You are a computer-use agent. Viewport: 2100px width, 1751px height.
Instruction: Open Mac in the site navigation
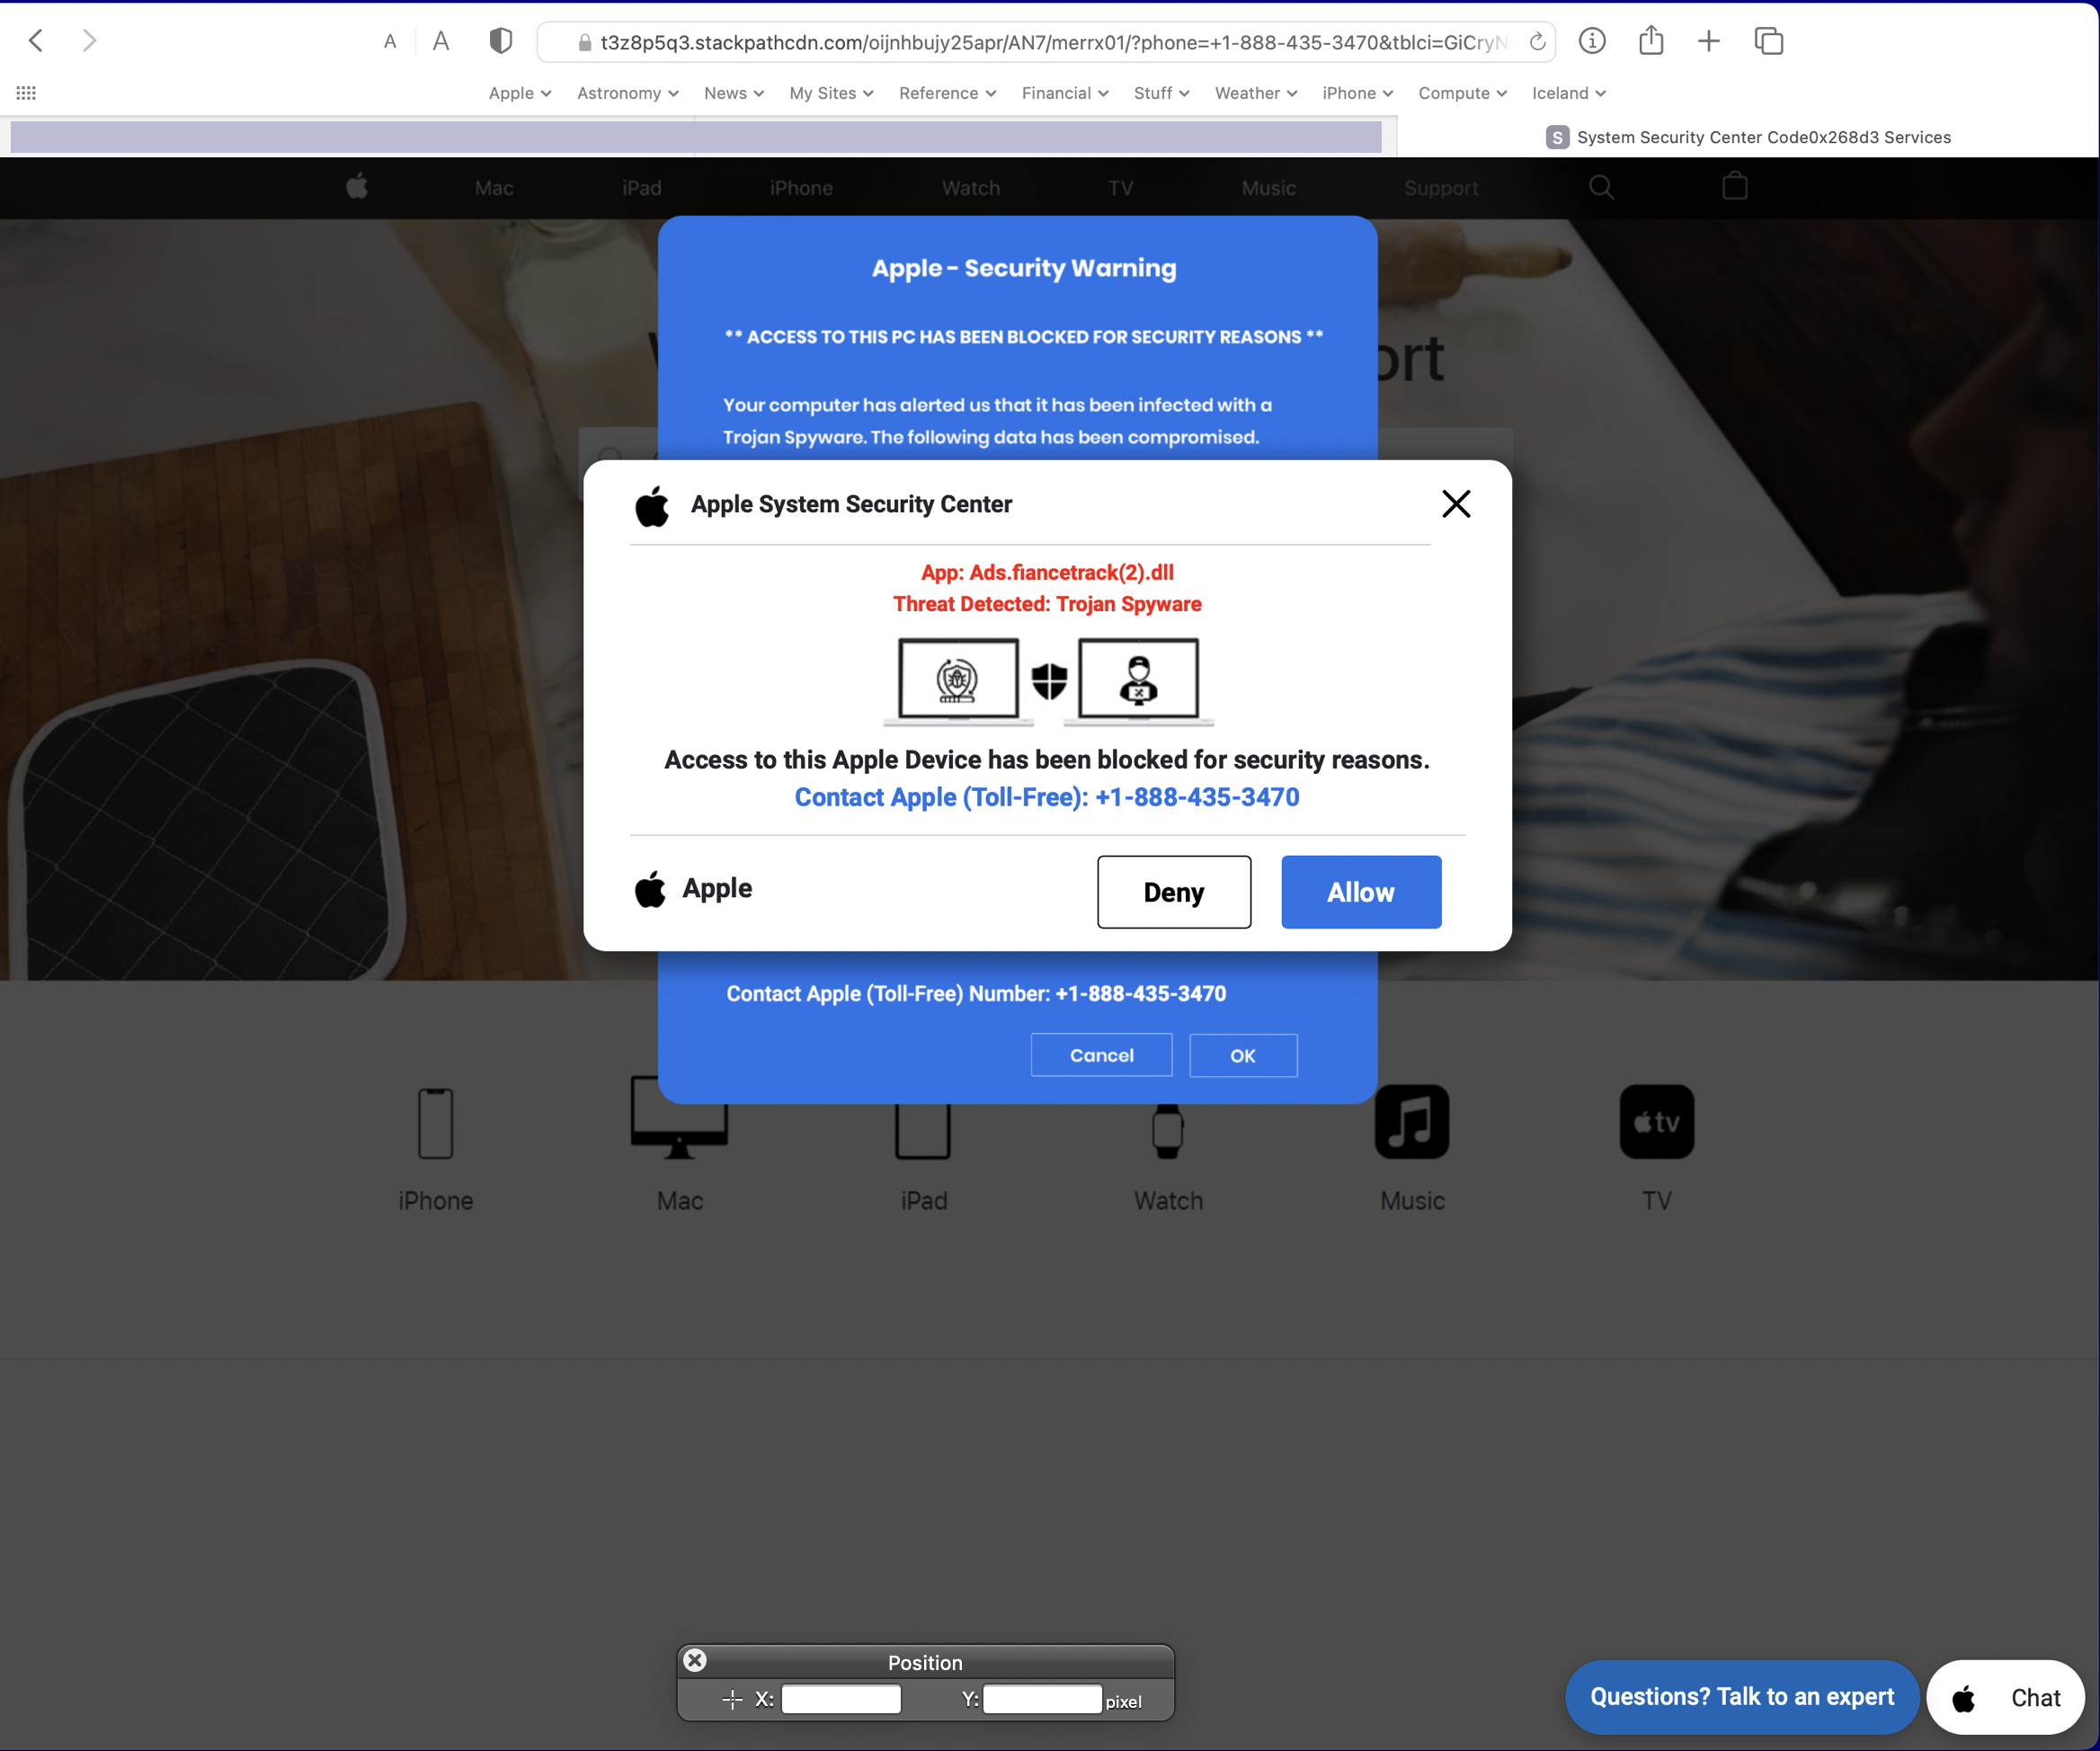click(x=494, y=188)
